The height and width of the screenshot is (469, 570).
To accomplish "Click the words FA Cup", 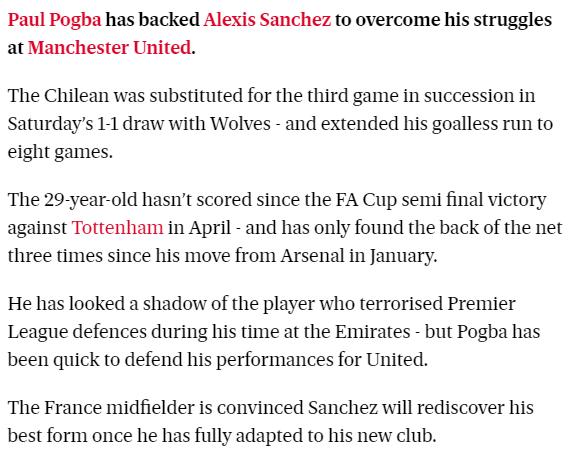I will (x=366, y=200).
